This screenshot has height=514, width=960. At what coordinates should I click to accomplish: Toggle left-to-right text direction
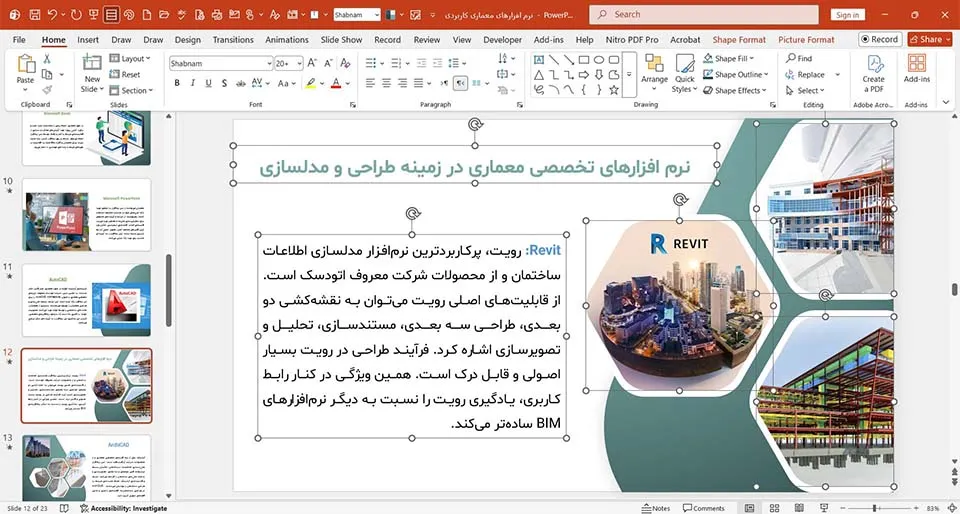click(x=444, y=83)
